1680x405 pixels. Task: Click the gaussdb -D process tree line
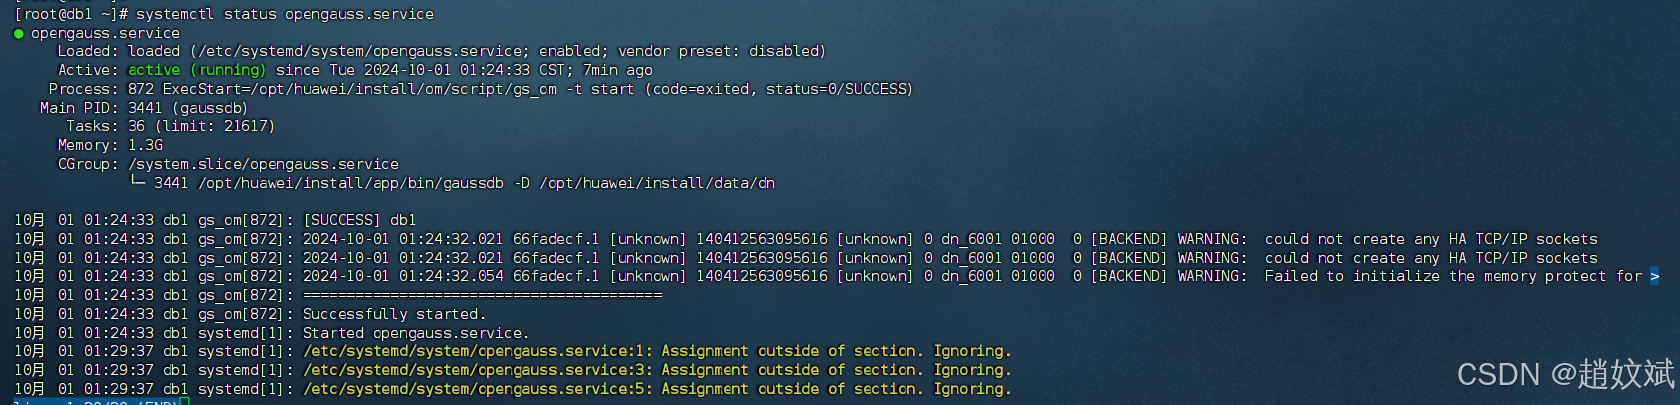pos(452,183)
